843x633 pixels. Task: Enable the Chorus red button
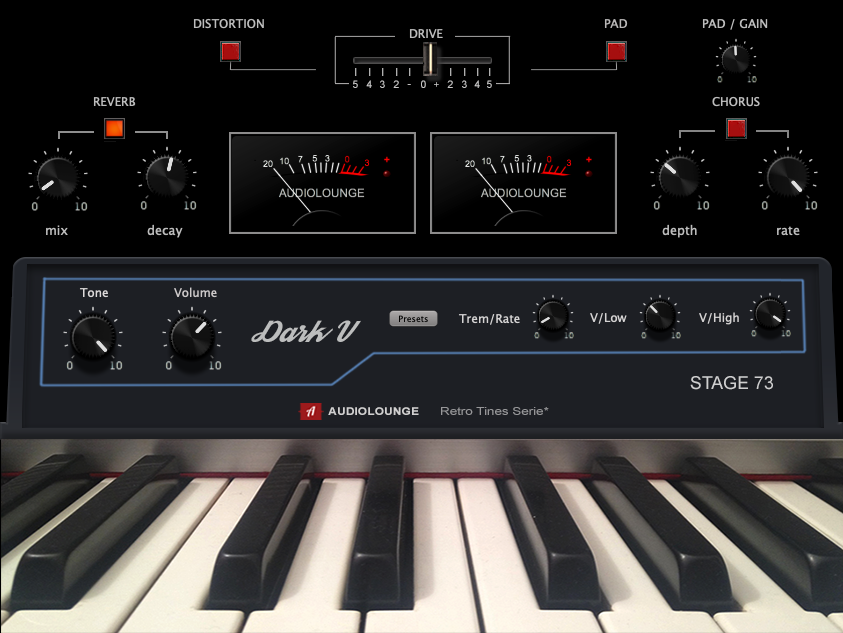point(736,129)
